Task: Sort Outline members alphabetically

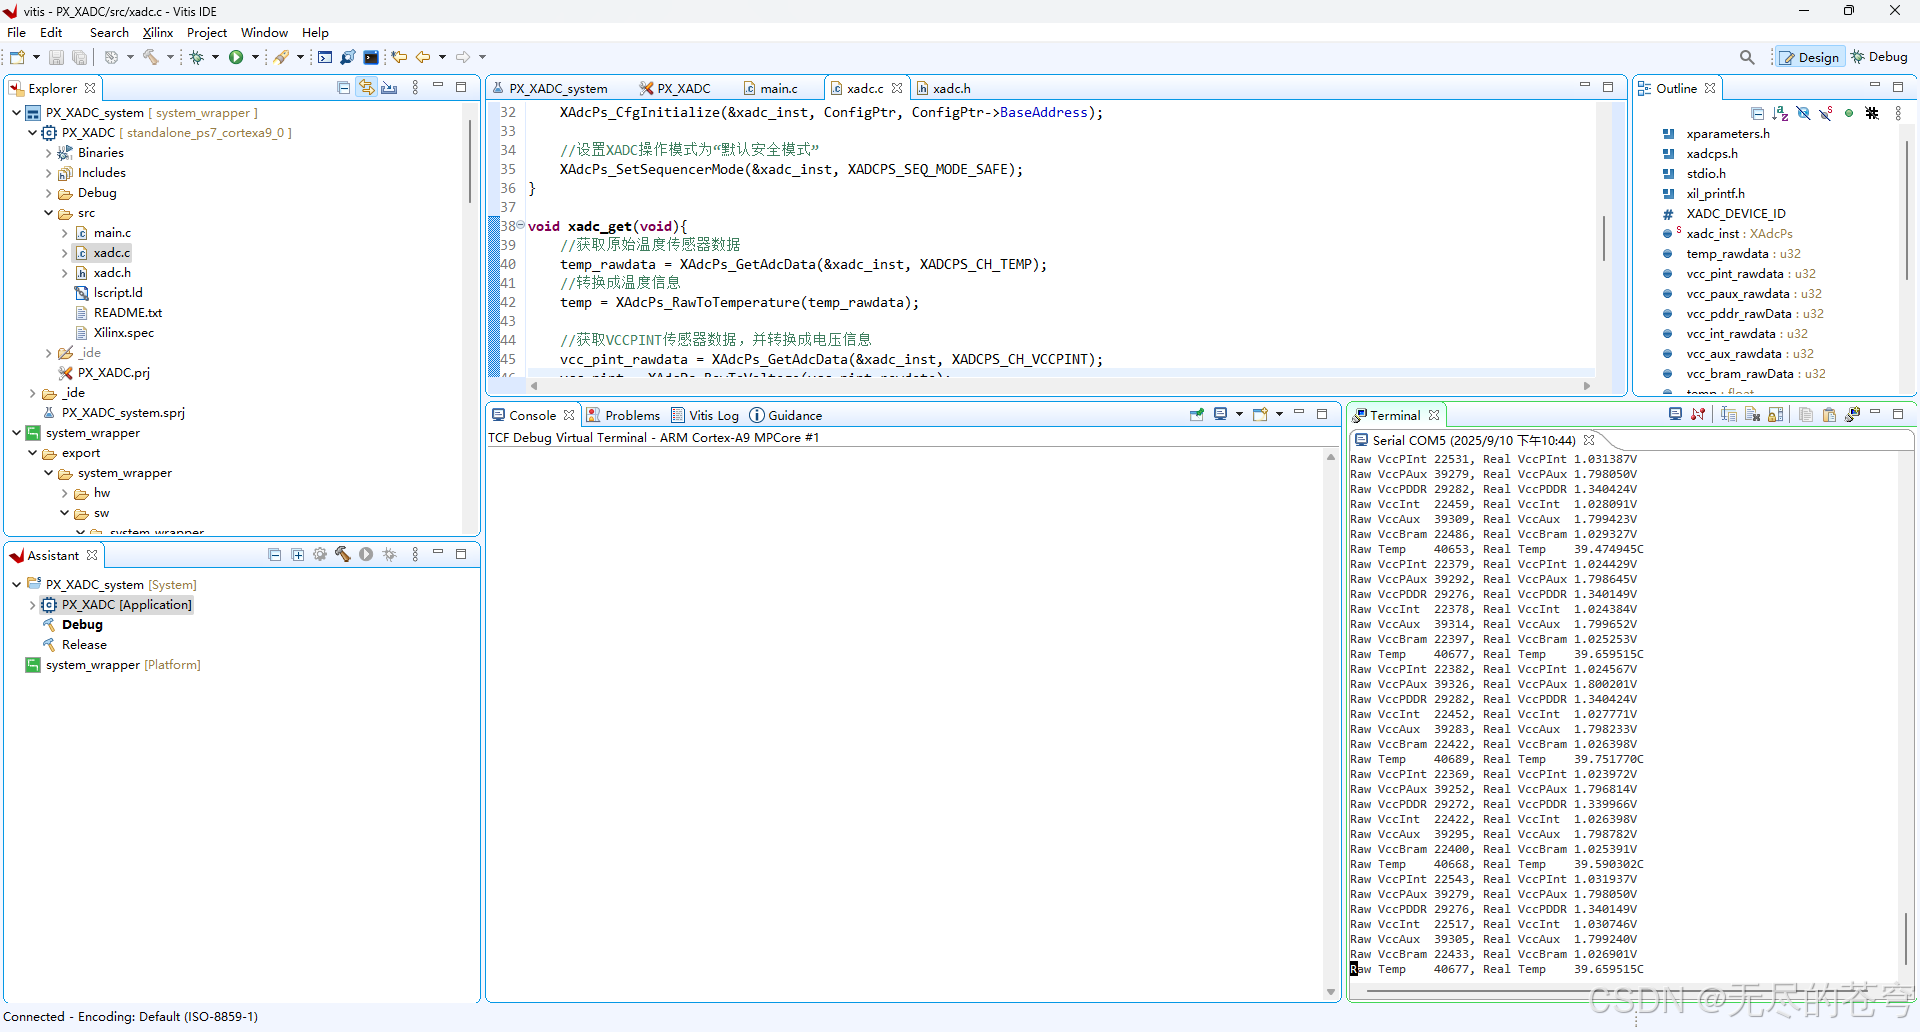Action: coord(1781,113)
